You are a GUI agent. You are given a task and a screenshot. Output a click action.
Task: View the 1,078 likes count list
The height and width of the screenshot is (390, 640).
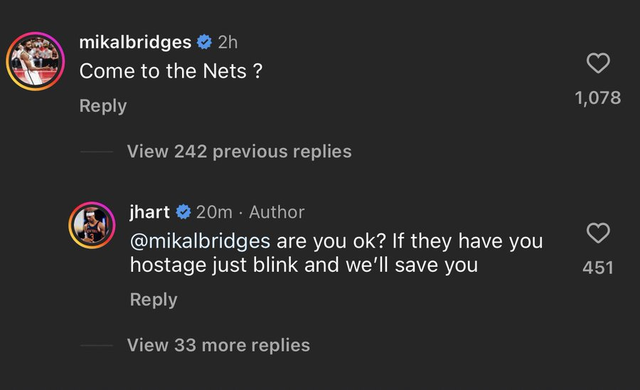click(x=598, y=98)
